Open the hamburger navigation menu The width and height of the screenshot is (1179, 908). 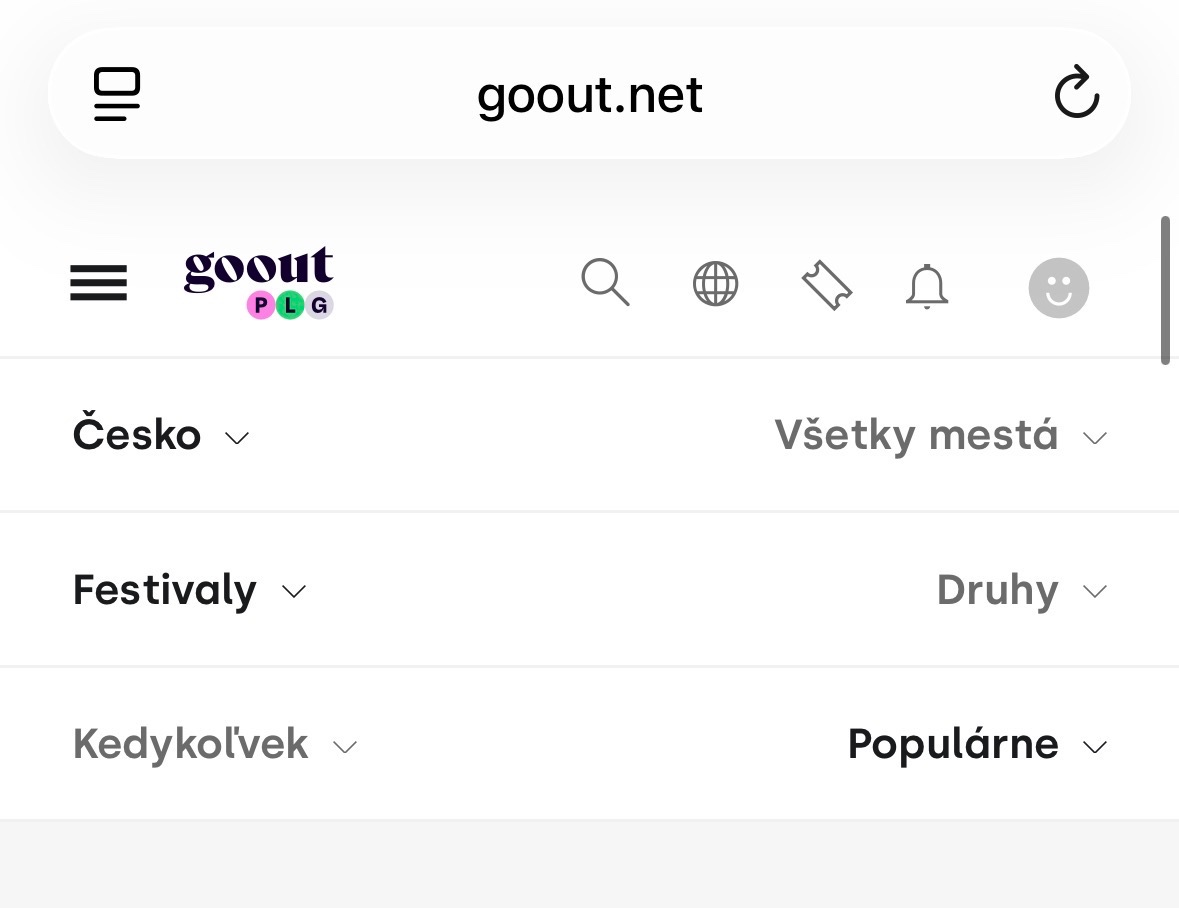point(98,284)
